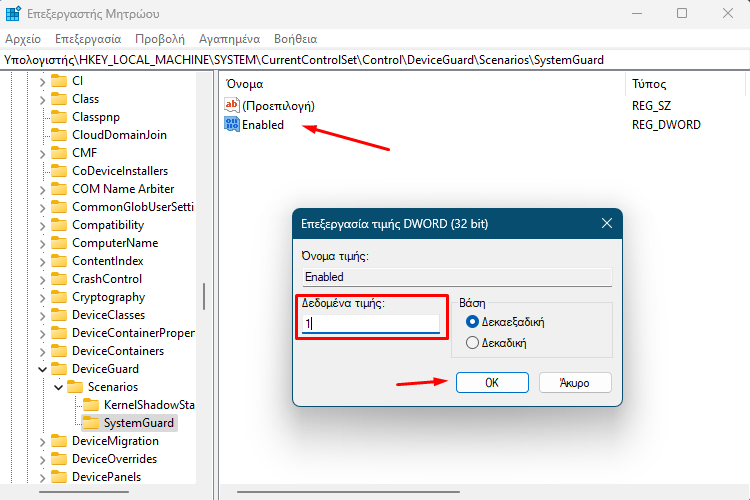The height and width of the screenshot is (500, 750).
Task: Select the KernelShadowSta folder icon
Action: [91, 405]
